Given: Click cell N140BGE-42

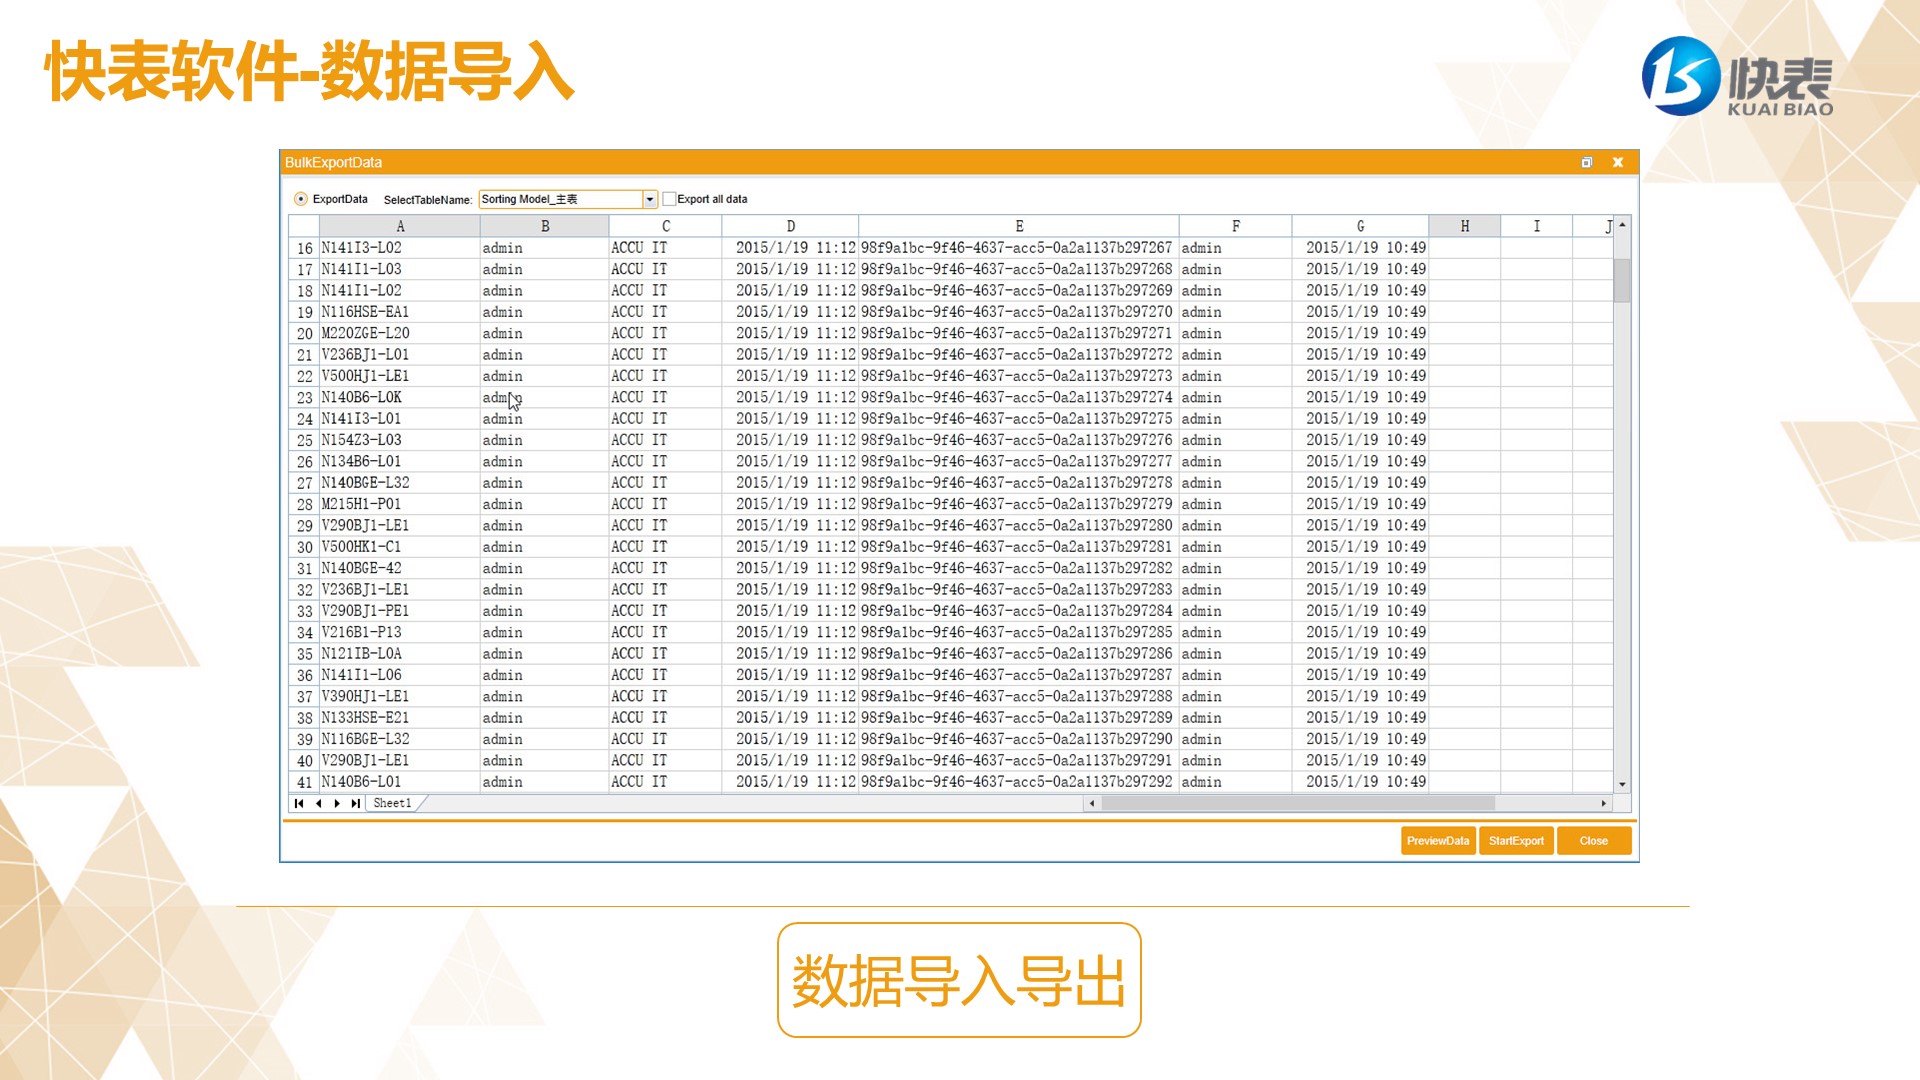Looking at the screenshot, I should 400,568.
